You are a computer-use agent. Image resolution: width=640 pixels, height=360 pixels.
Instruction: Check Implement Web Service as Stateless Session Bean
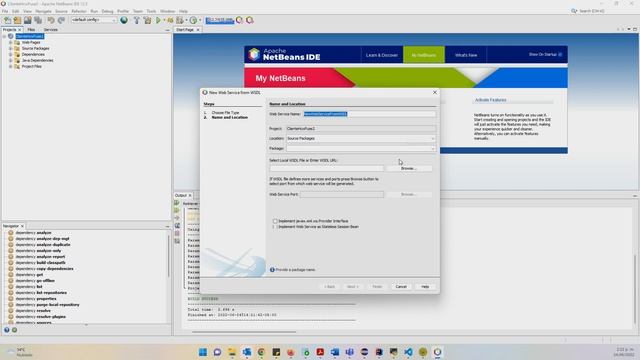275,227
